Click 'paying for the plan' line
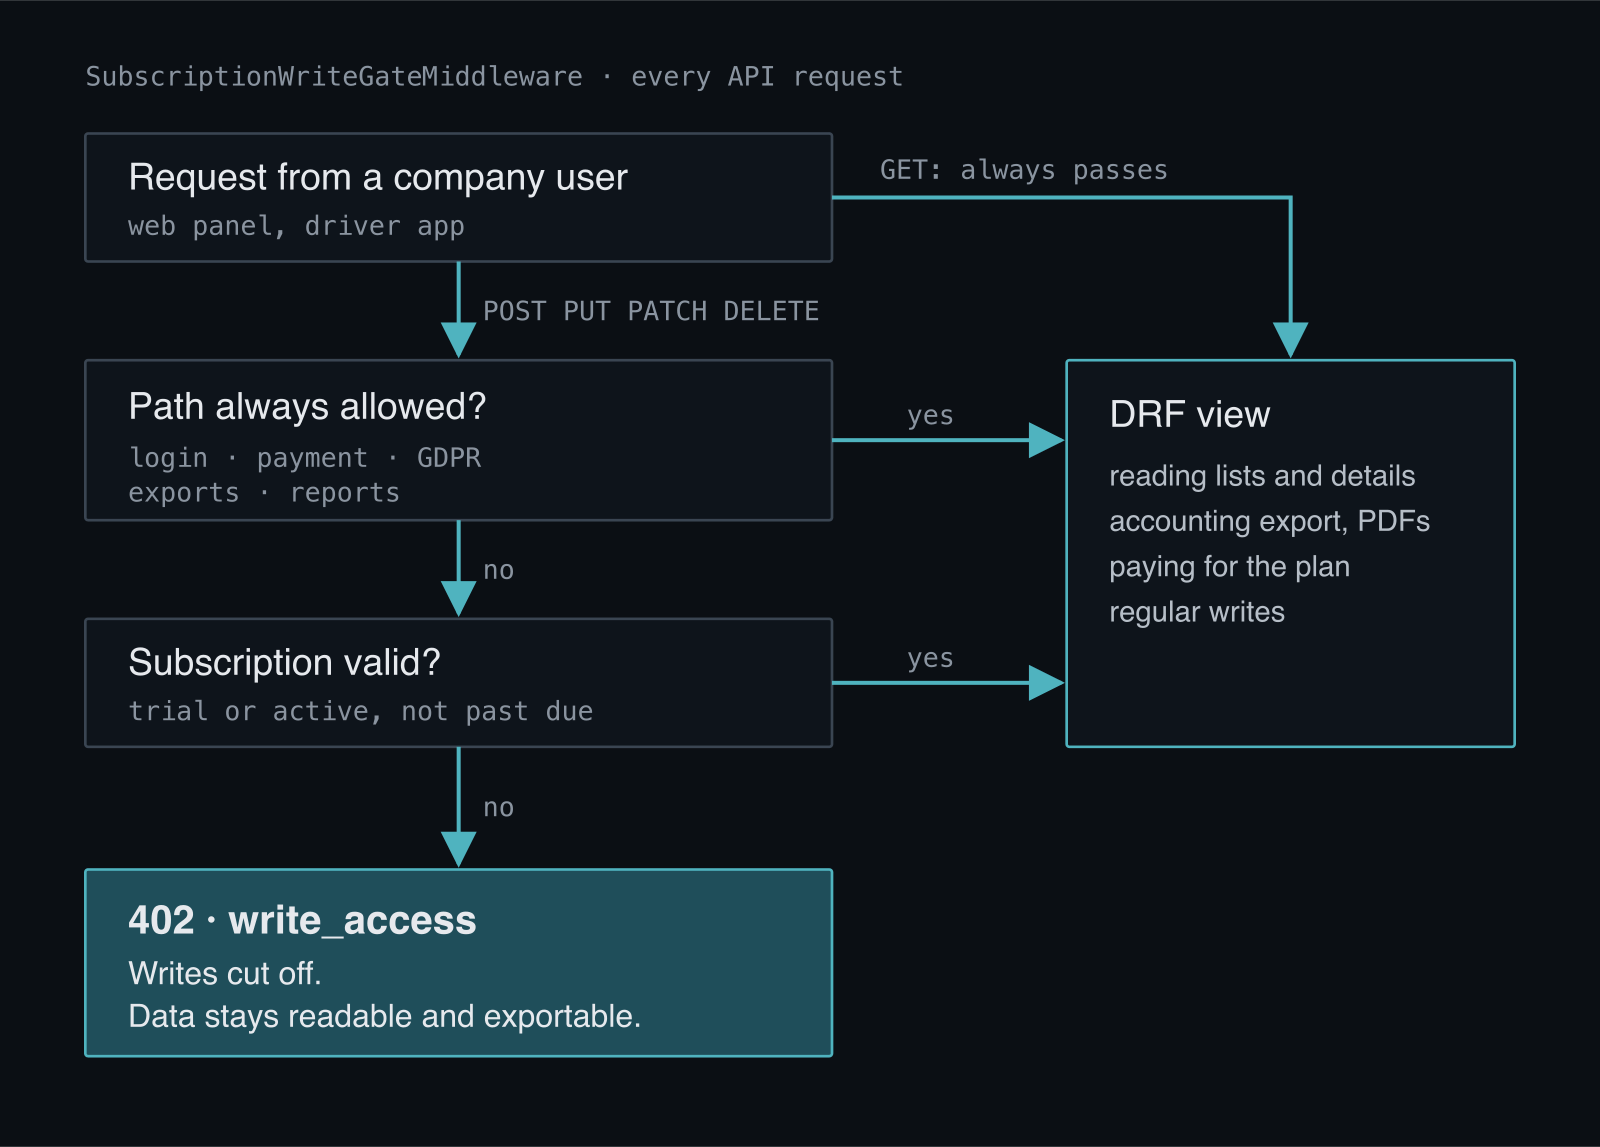 point(1229,567)
